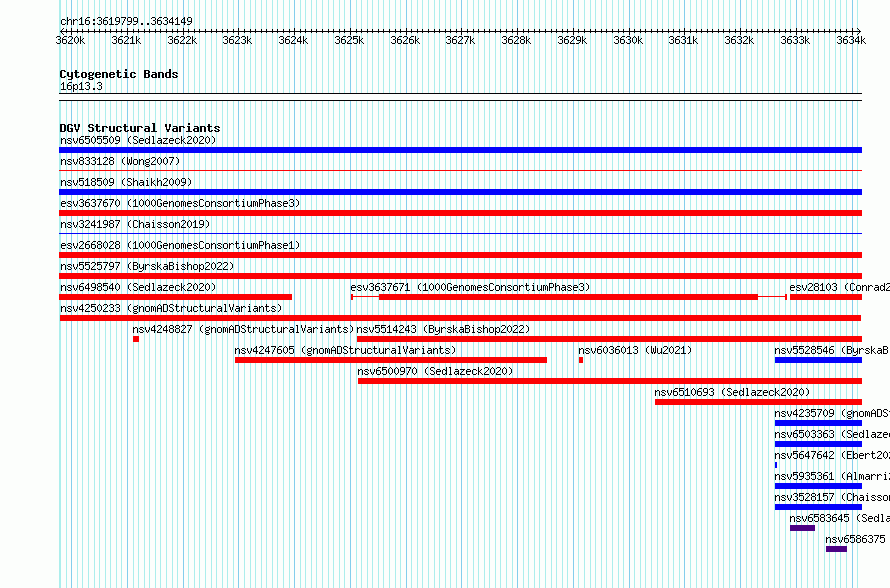Open nsv6500970 (Sedlazeck2020) label
Screen dimensions: 890x588
[435, 371]
